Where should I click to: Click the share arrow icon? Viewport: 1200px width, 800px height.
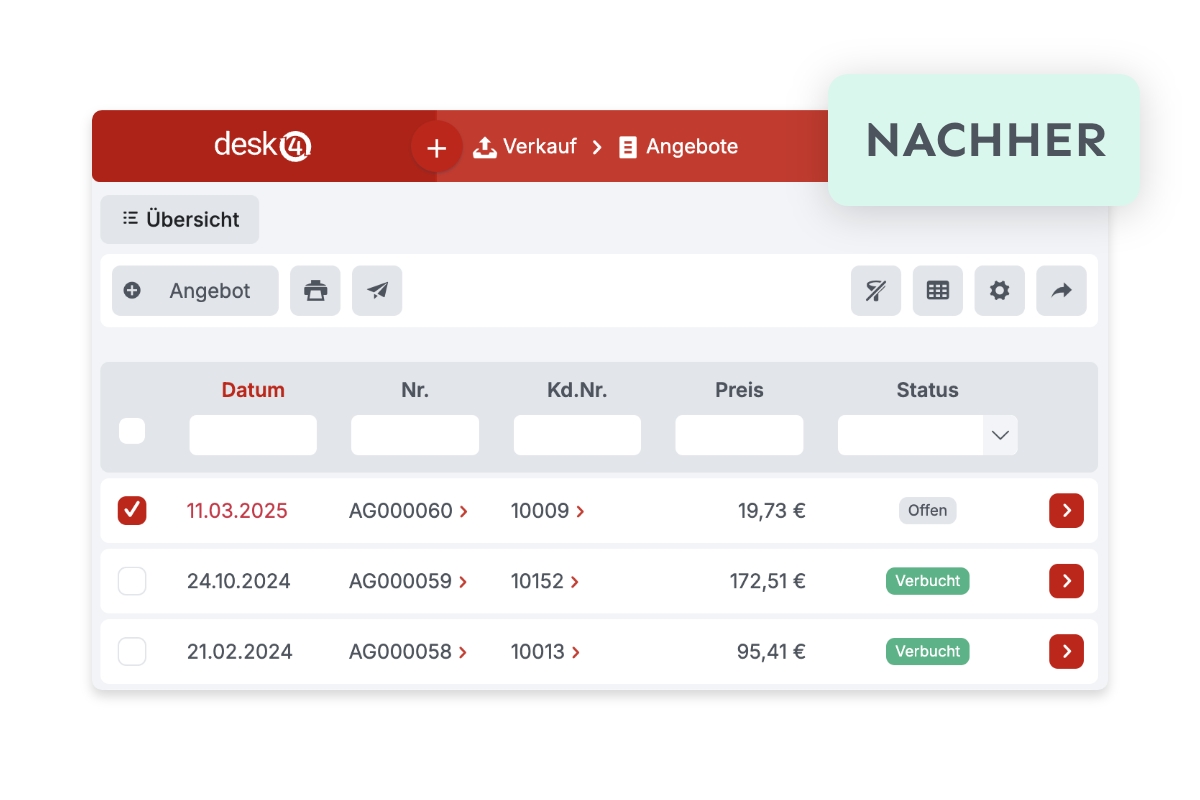1061,291
